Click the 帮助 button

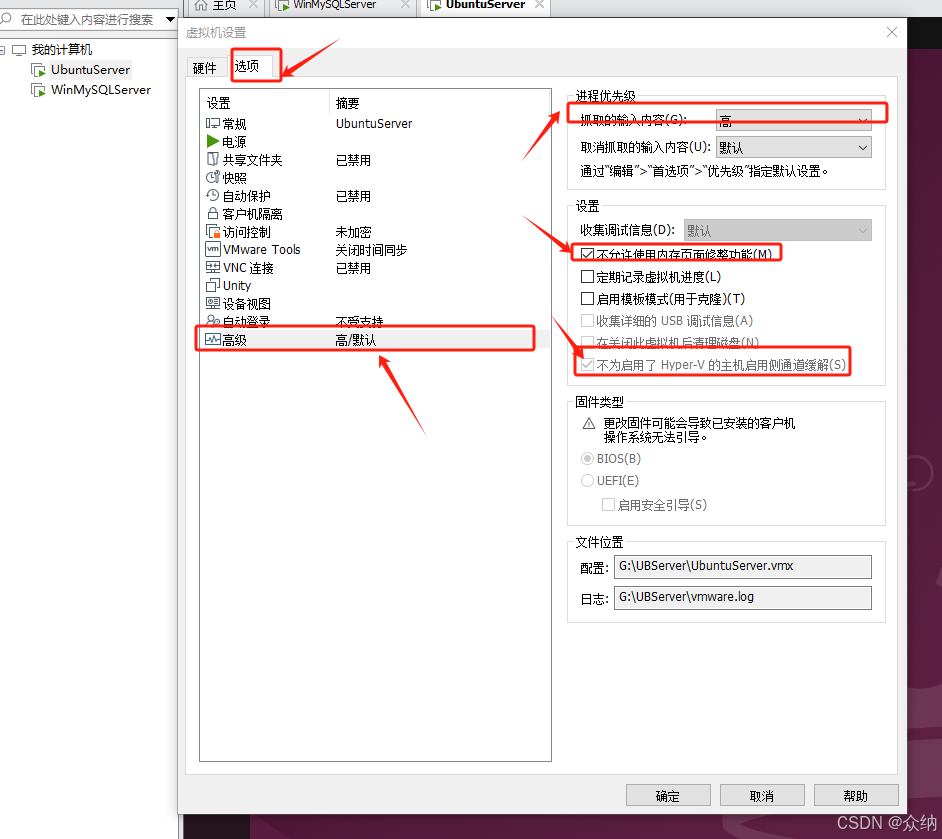tap(856, 795)
